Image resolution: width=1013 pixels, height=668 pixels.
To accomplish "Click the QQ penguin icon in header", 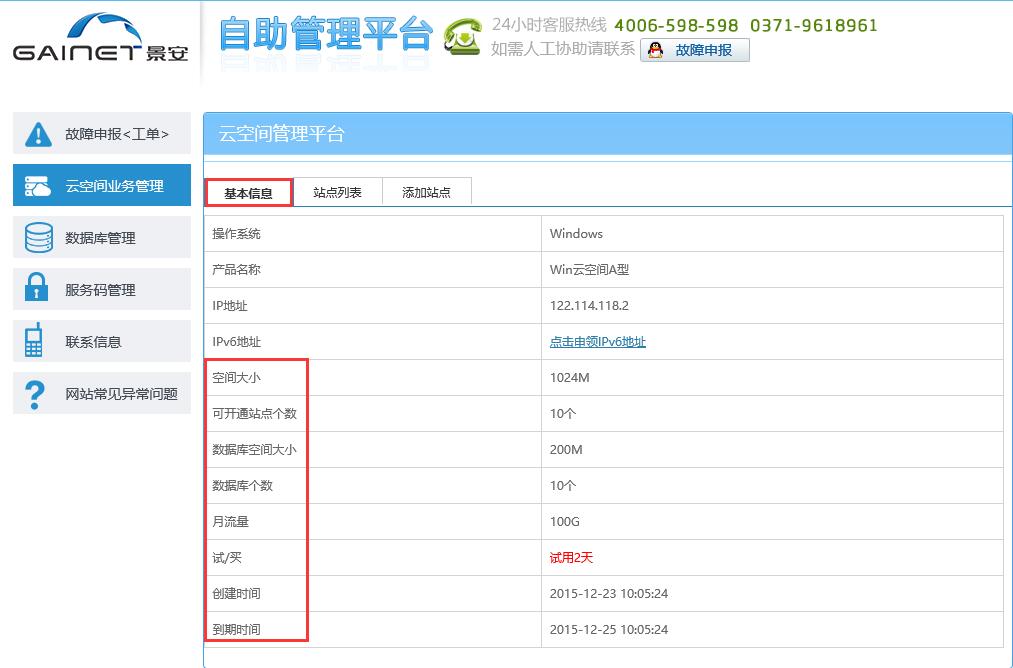I will [x=655, y=50].
